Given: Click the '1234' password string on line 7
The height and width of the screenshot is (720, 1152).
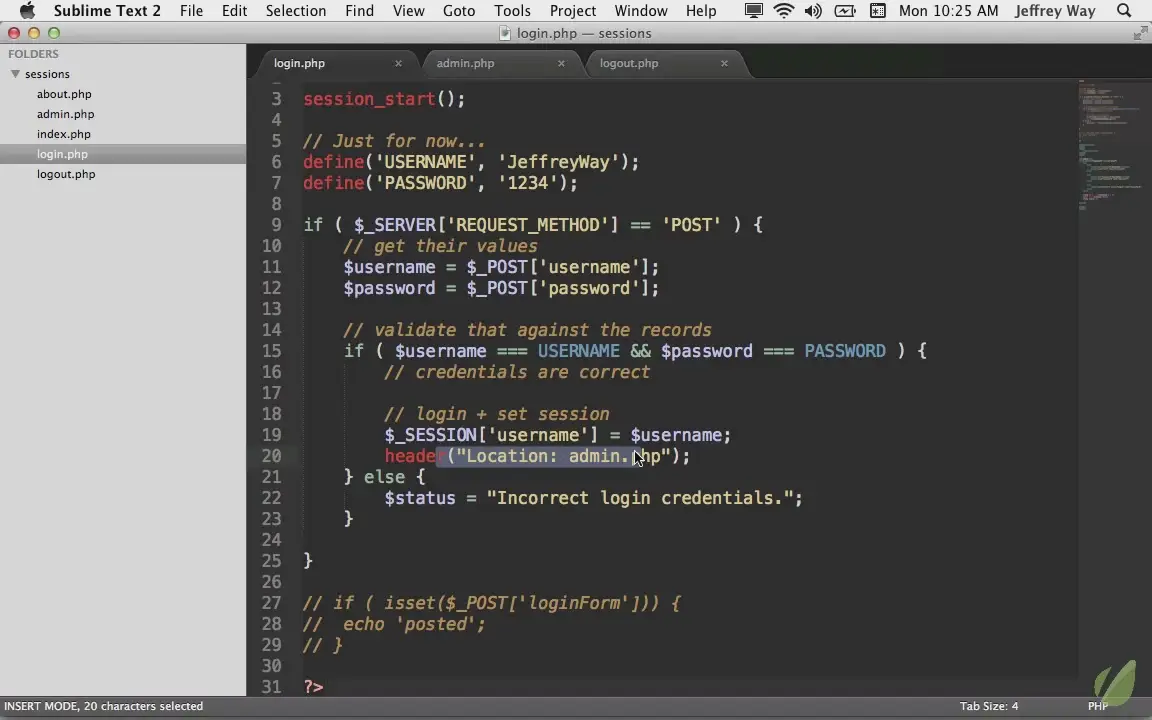Looking at the screenshot, I should pyautogui.click(x=528, y=183).
